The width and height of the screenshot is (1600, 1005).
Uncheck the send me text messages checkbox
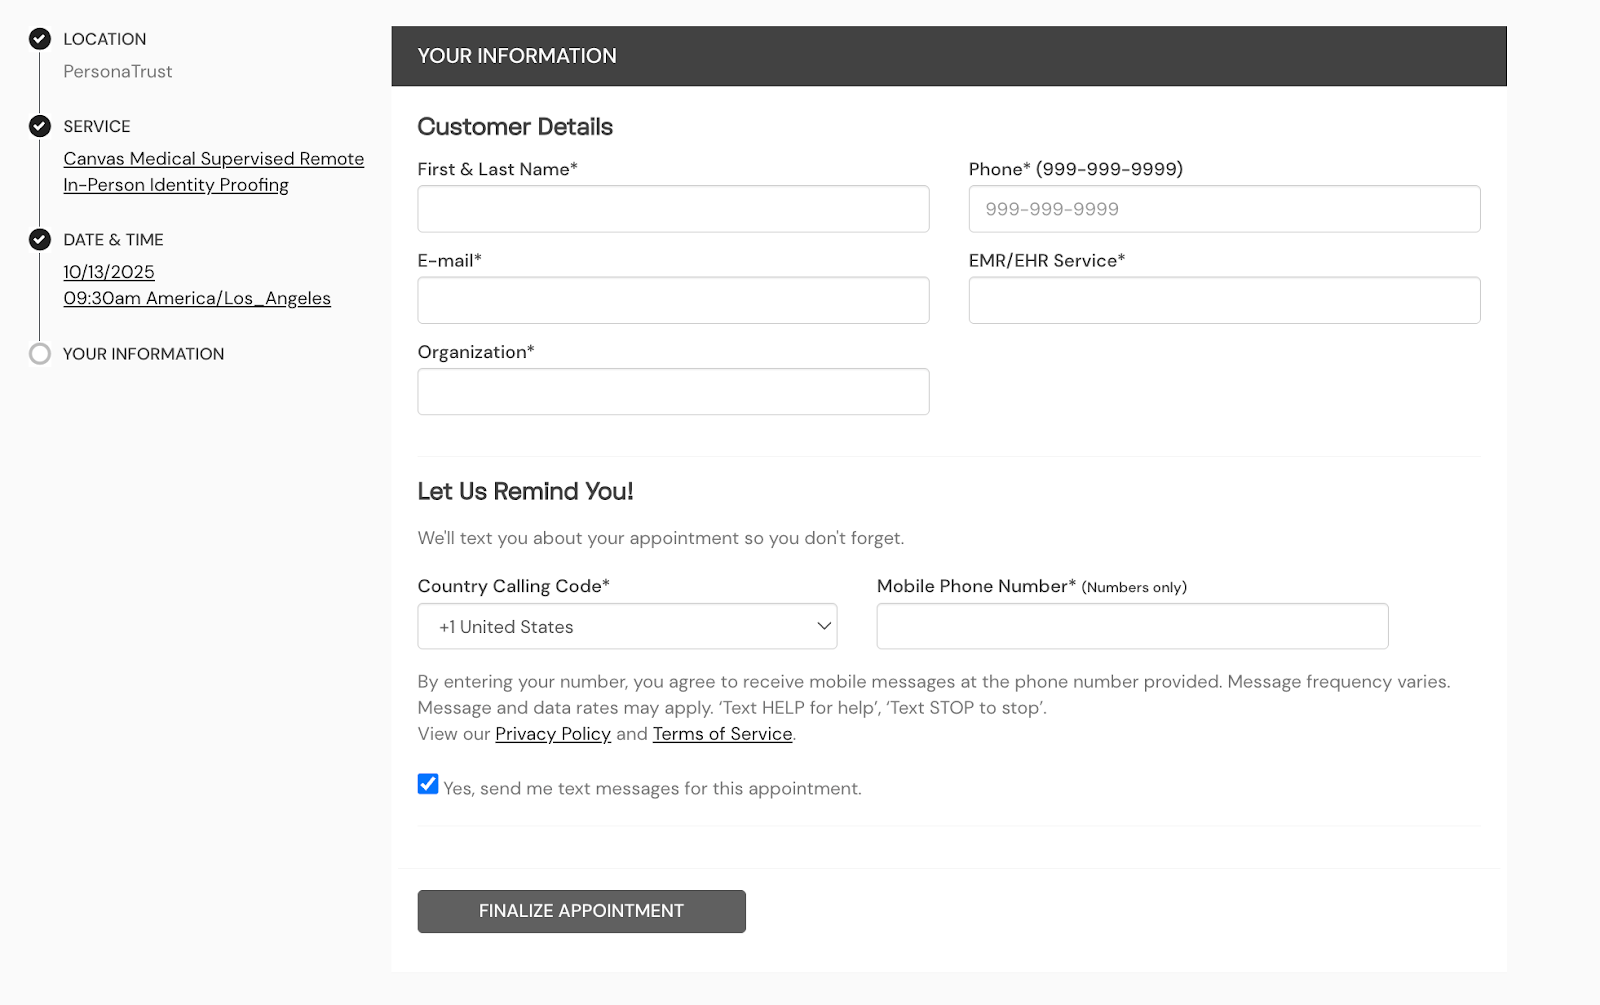click(x=428, y=784)
